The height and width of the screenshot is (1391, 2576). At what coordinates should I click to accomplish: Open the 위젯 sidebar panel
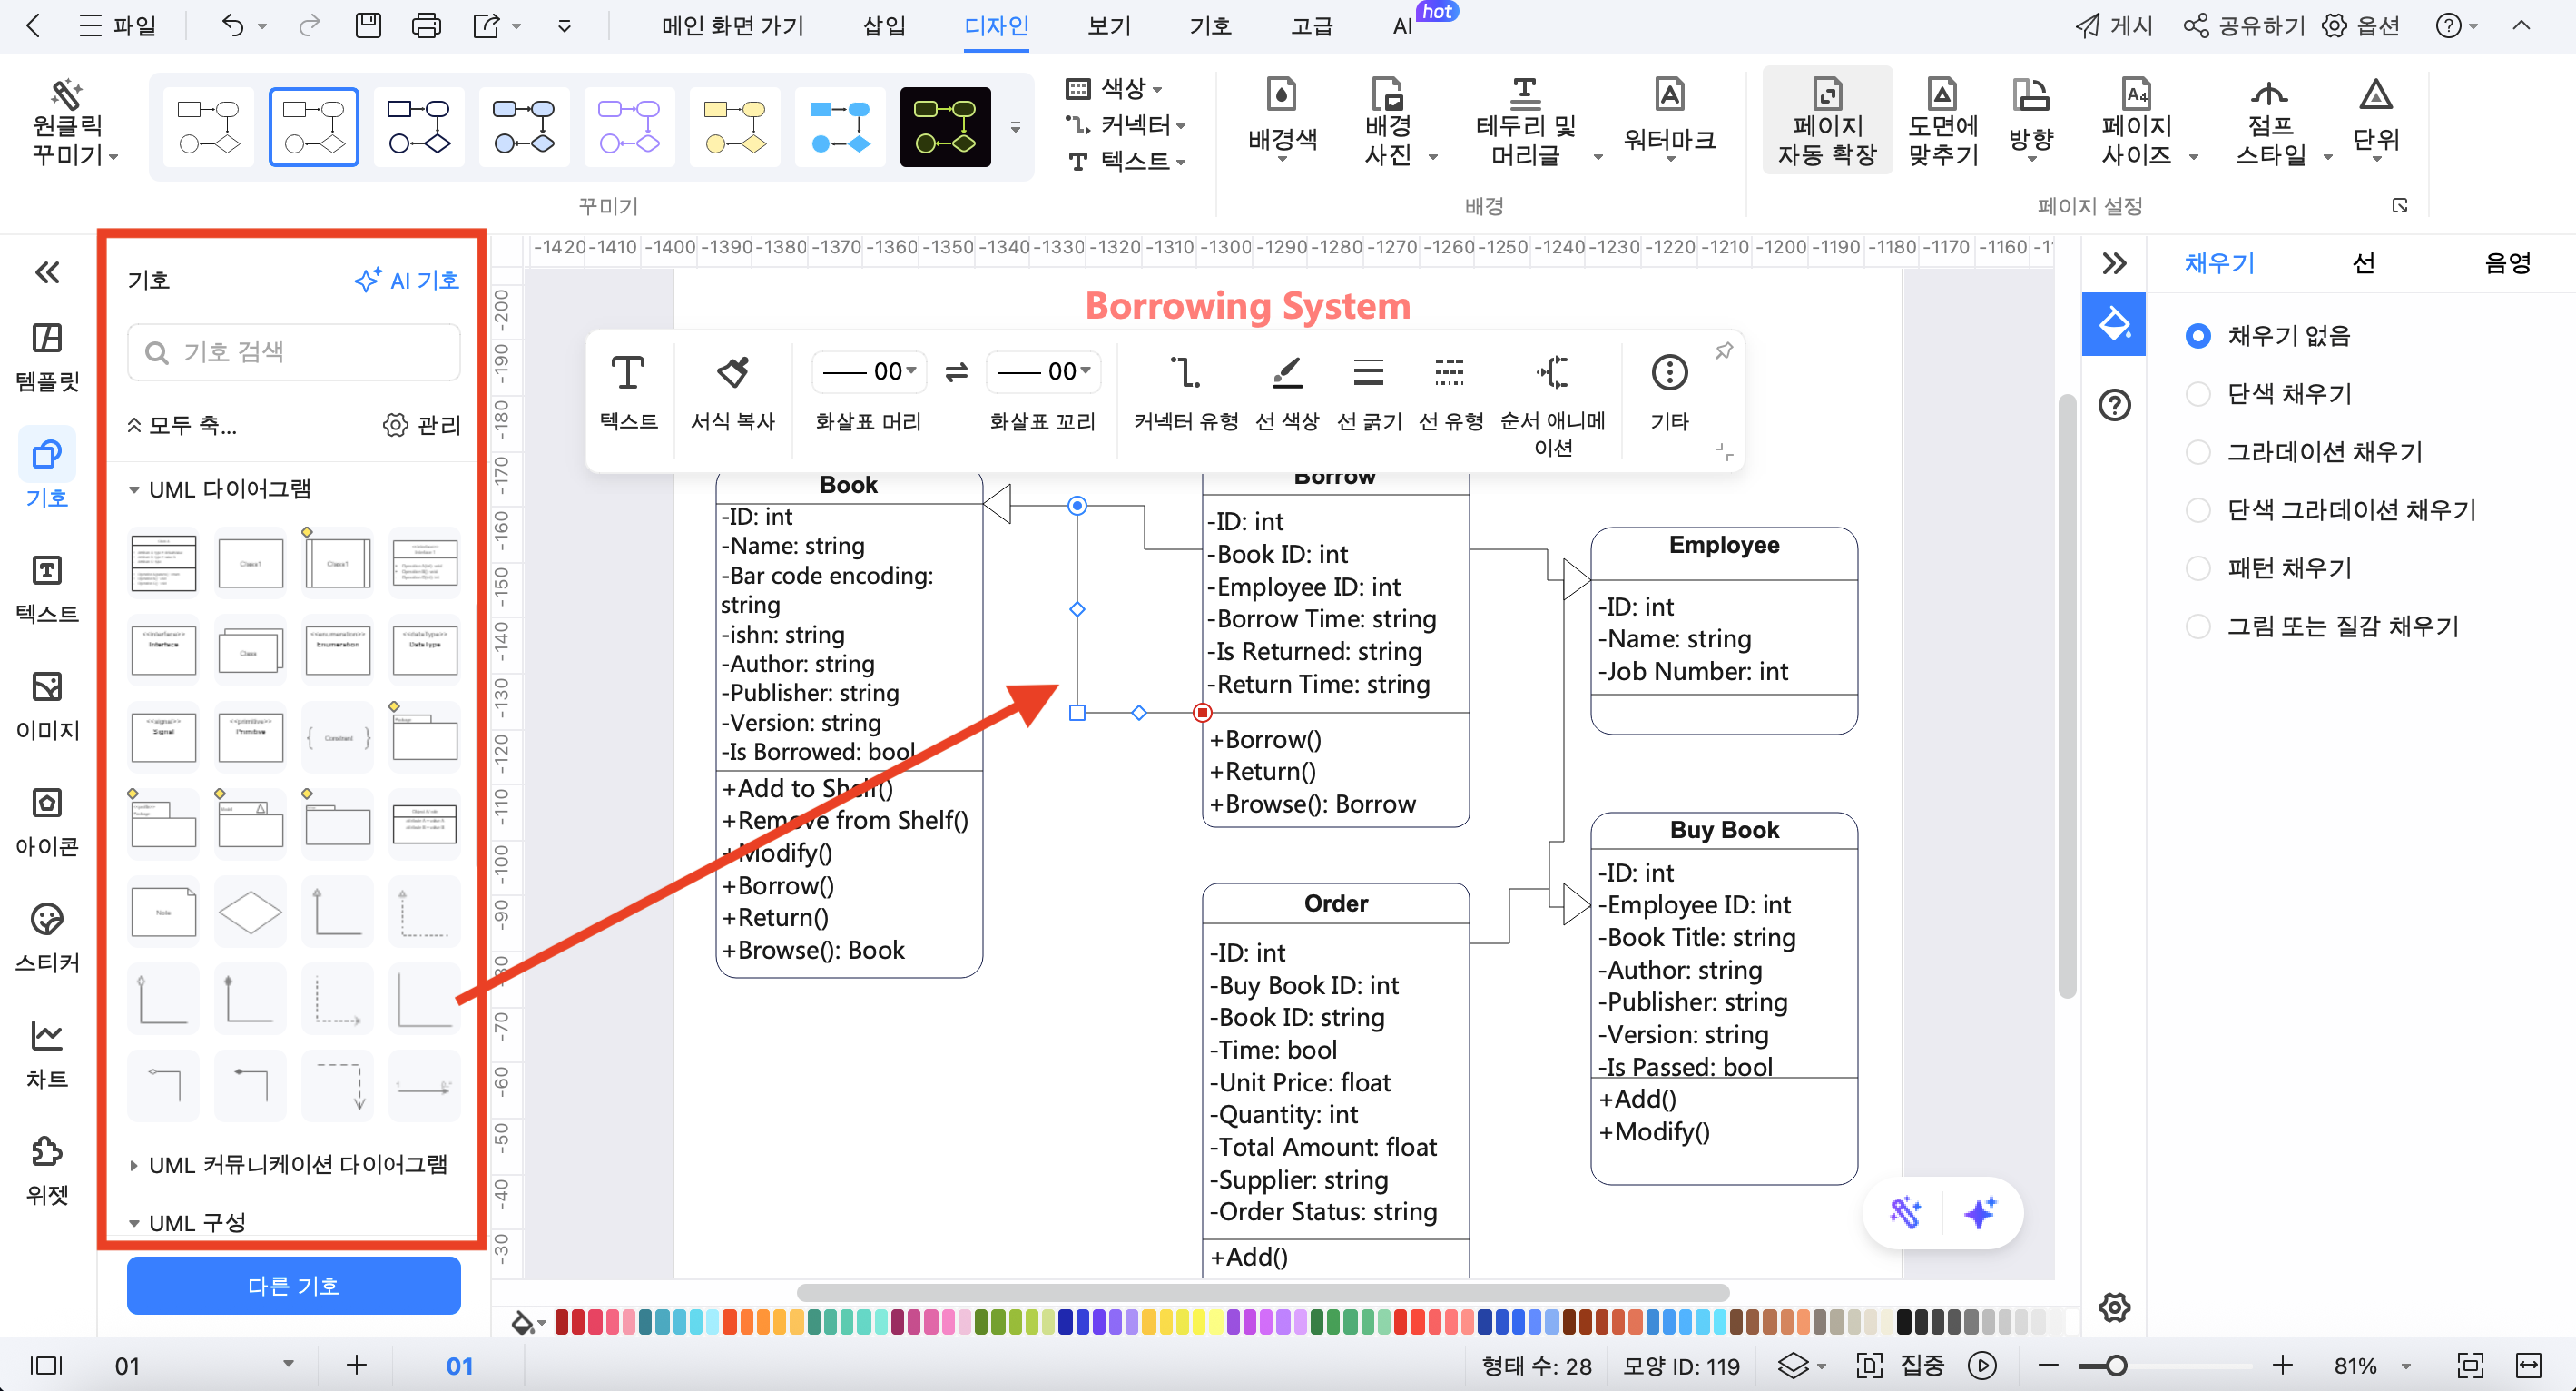click(47, 1170)
